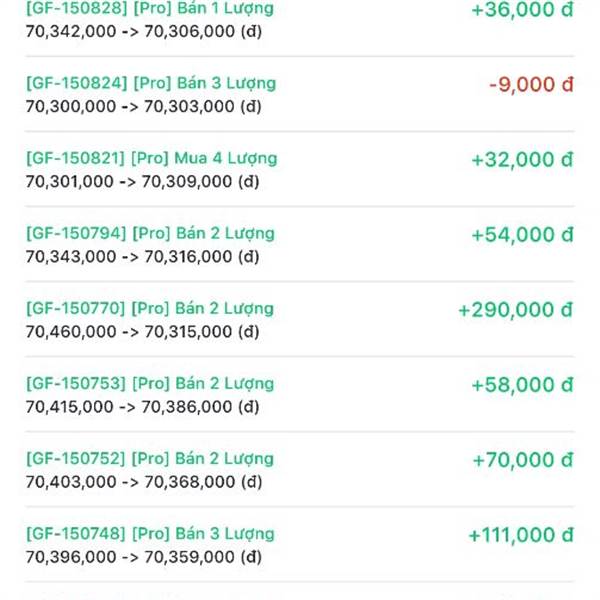Image resolution: width=600 pixels, height=600 pixels.
Task: Select the +70,000 đ profit amount
Action: click(x=523, y=459)
